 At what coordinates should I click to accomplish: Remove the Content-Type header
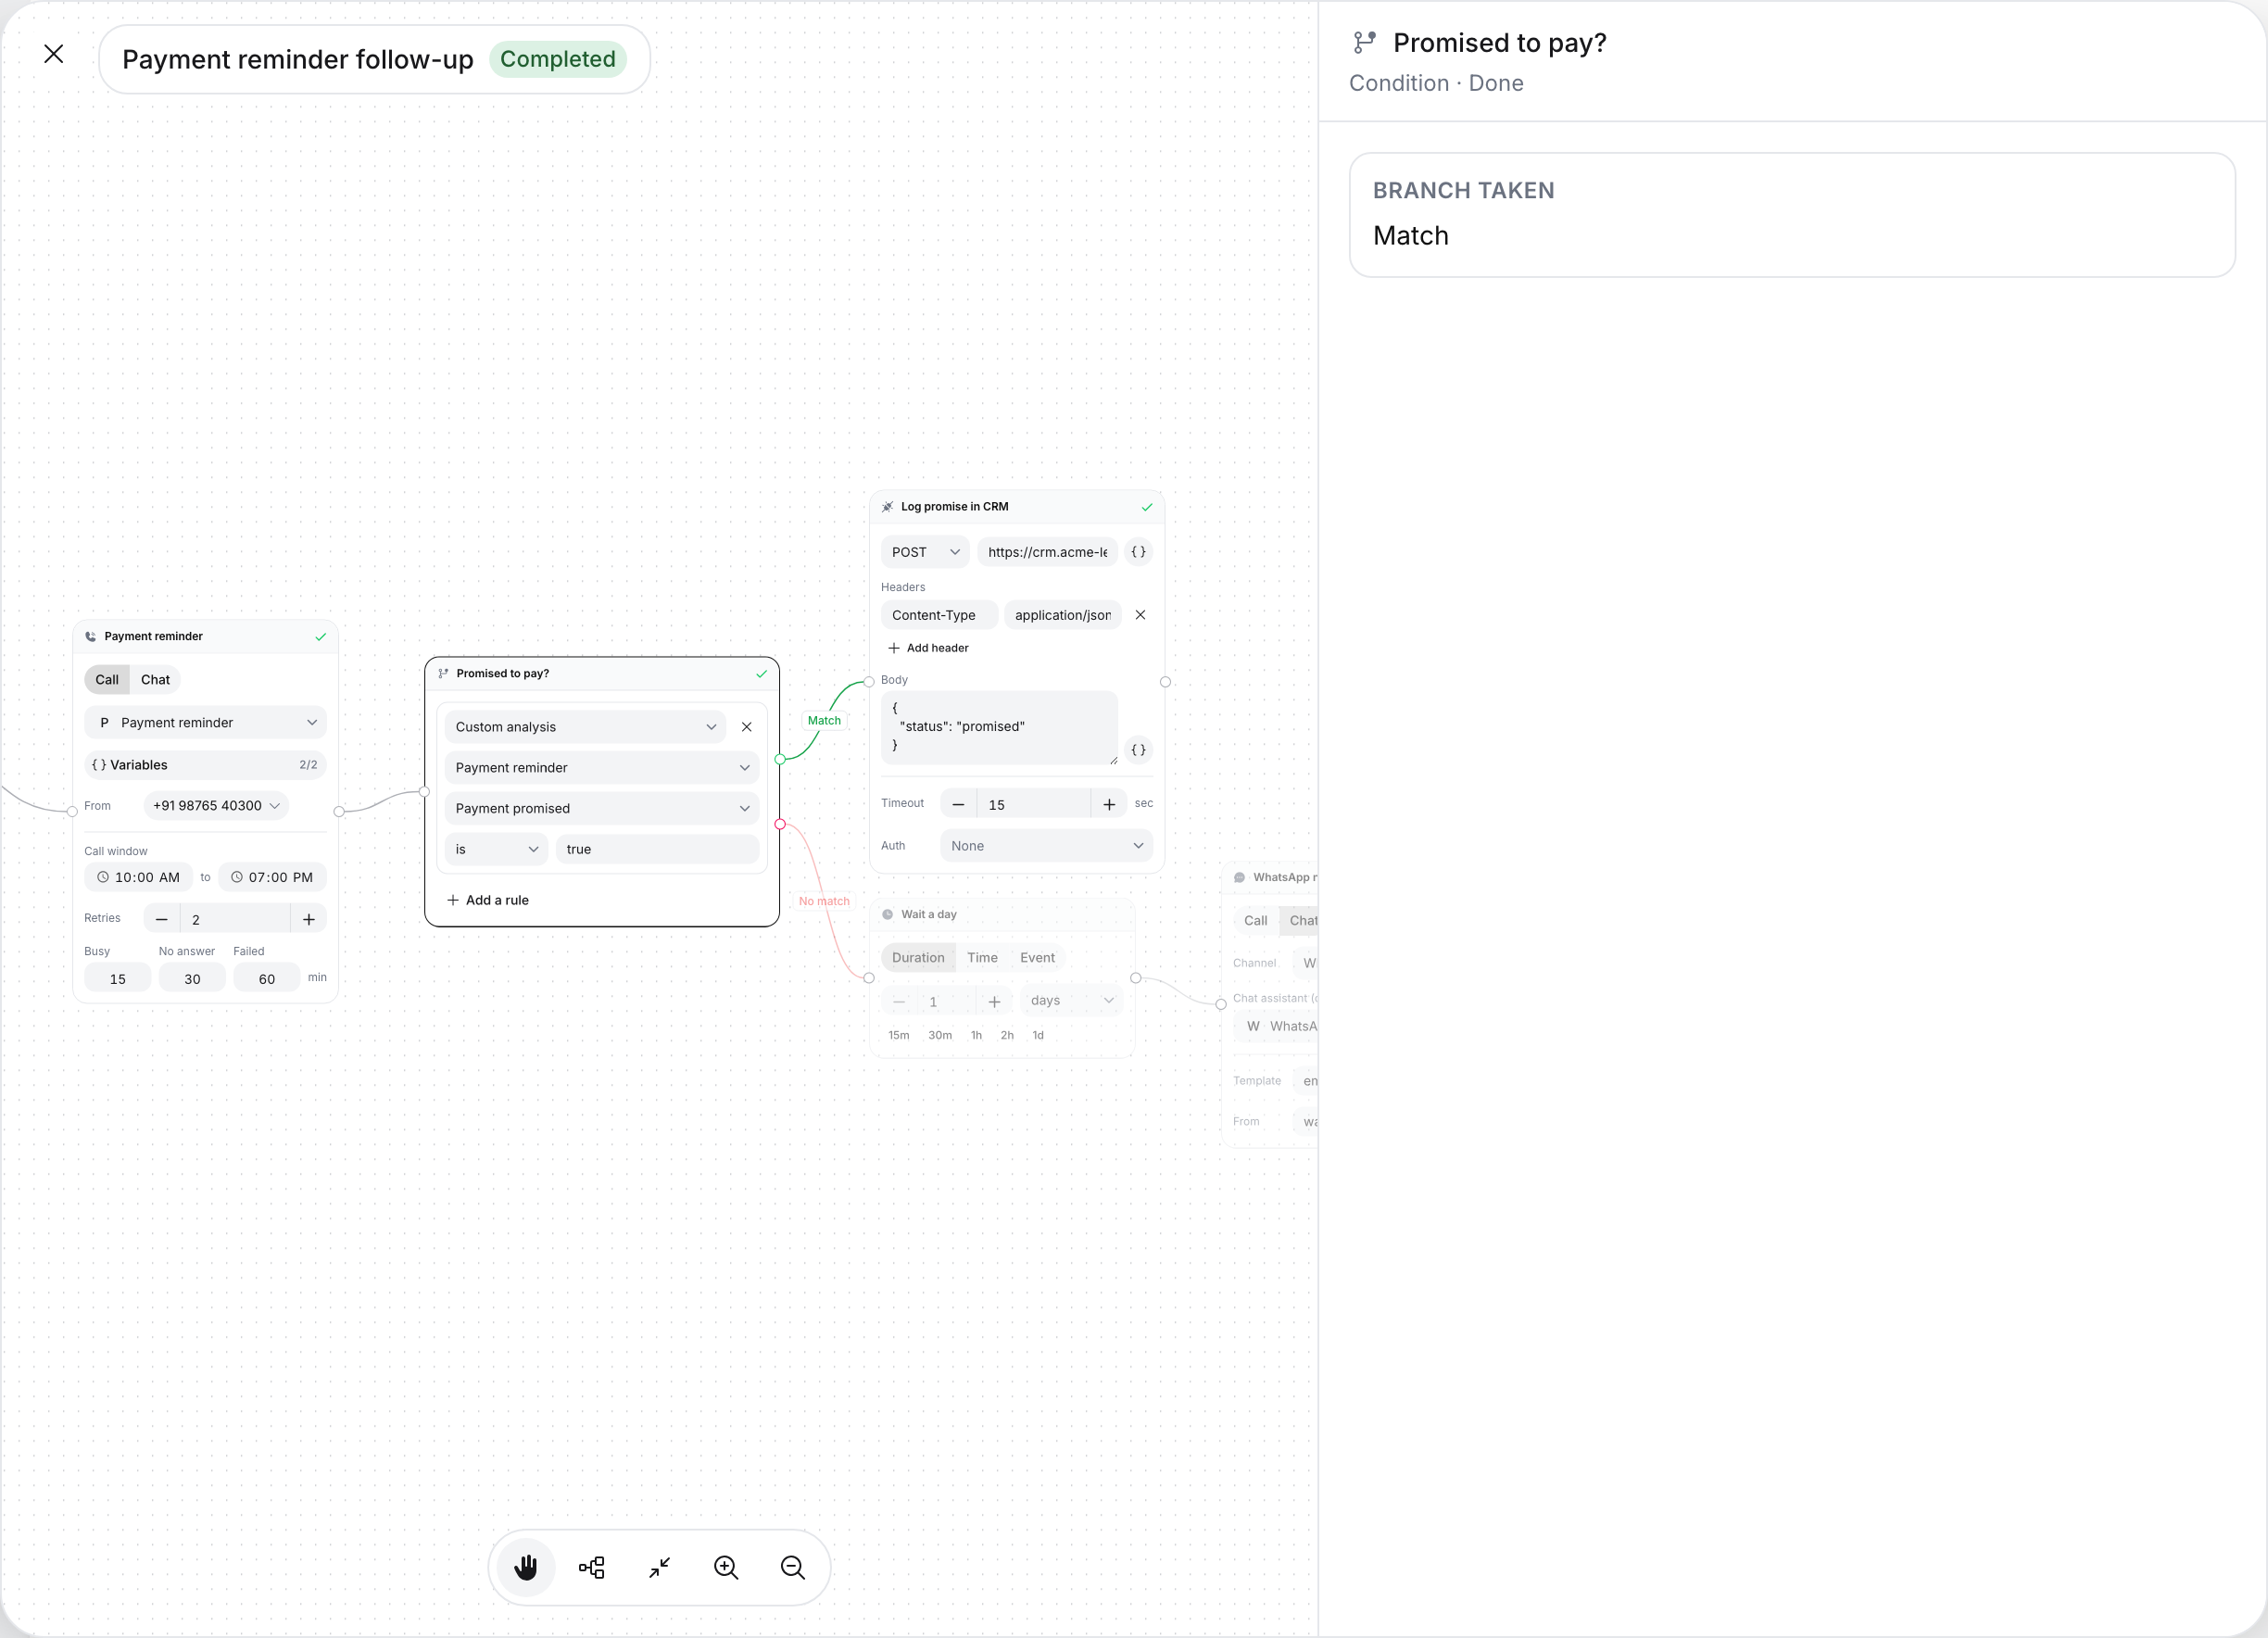point(1140,615)
